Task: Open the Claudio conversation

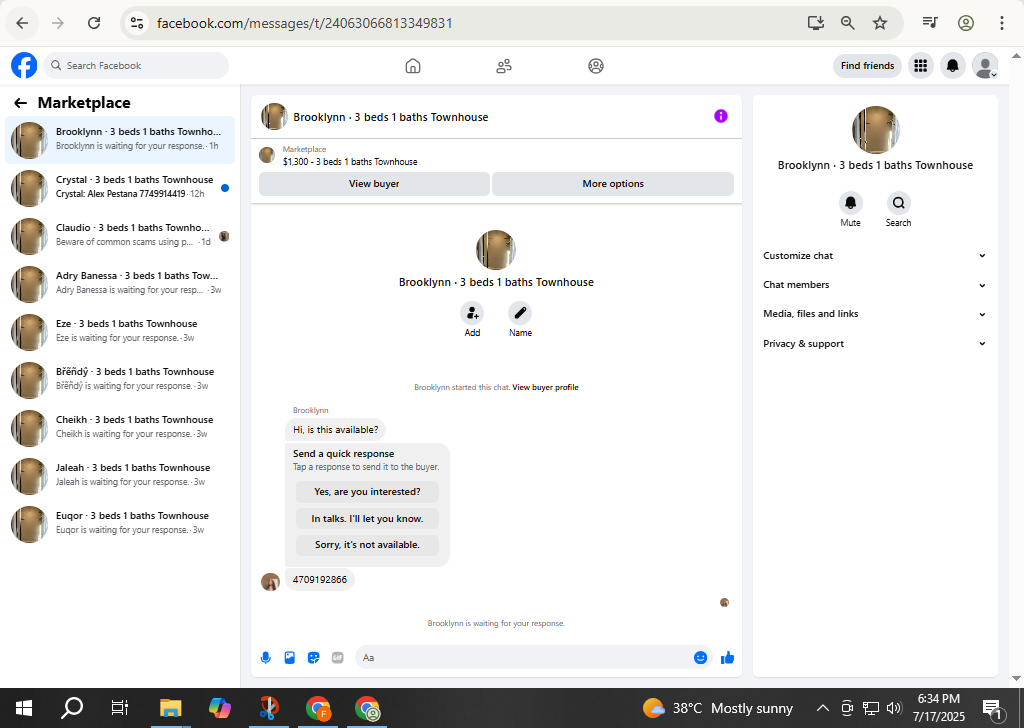Action: tap(120, 236)
